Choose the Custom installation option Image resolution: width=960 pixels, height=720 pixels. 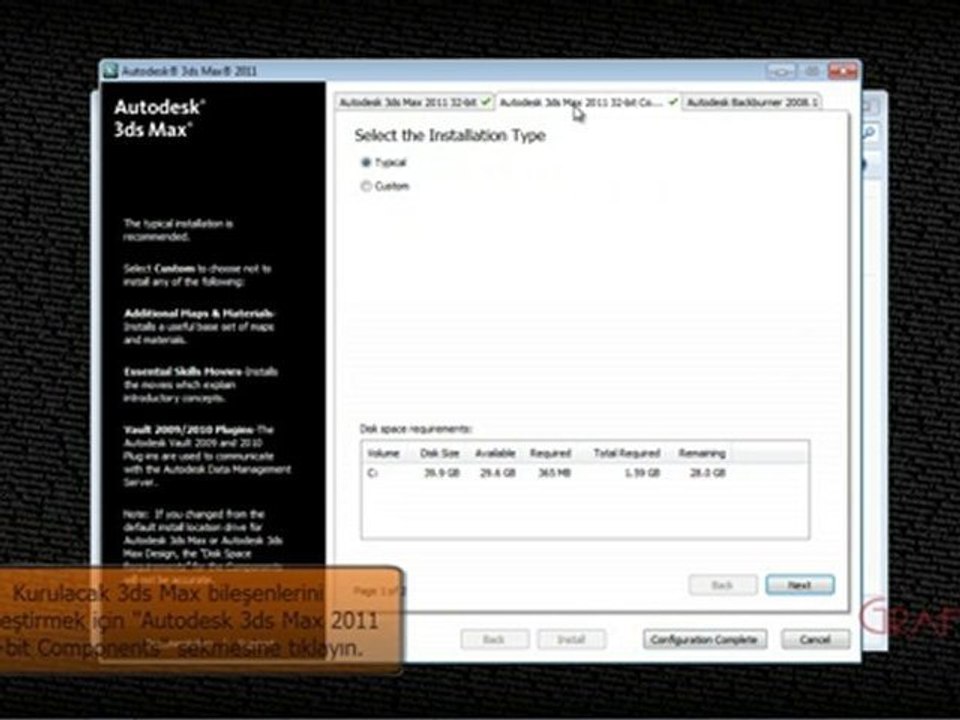coord(366,186)
